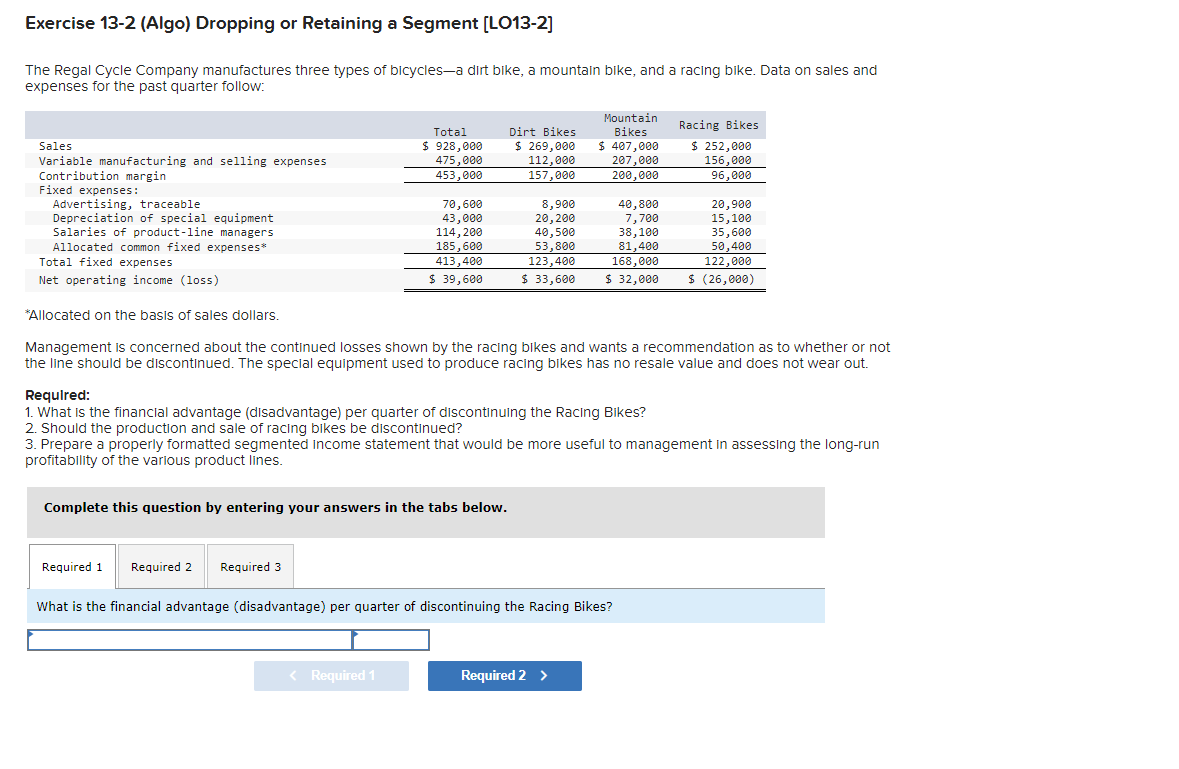Click the Mountain Bikes column header

click(x=630, y=124)
